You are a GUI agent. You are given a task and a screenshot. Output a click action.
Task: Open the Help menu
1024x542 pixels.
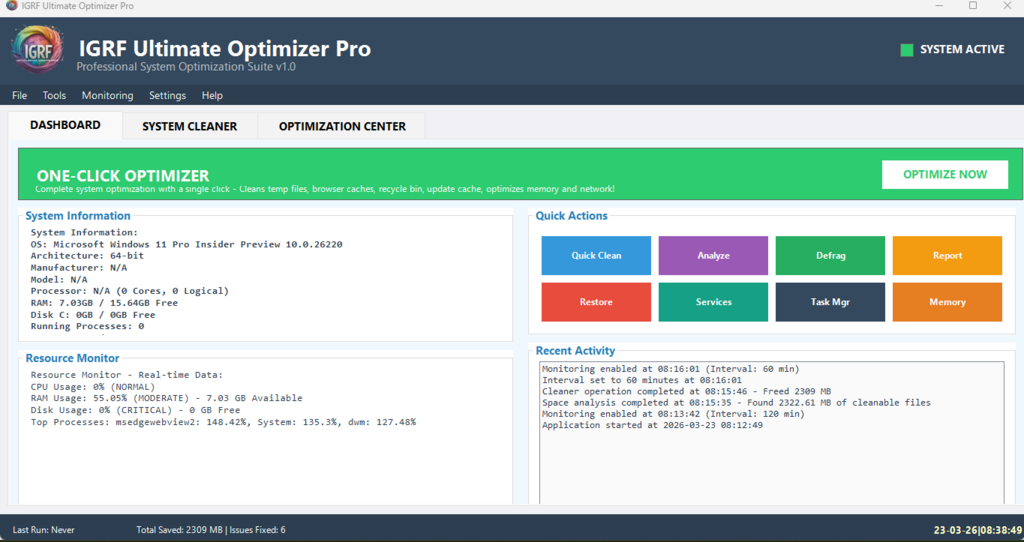pyautogui.click(x=212, y=96)
